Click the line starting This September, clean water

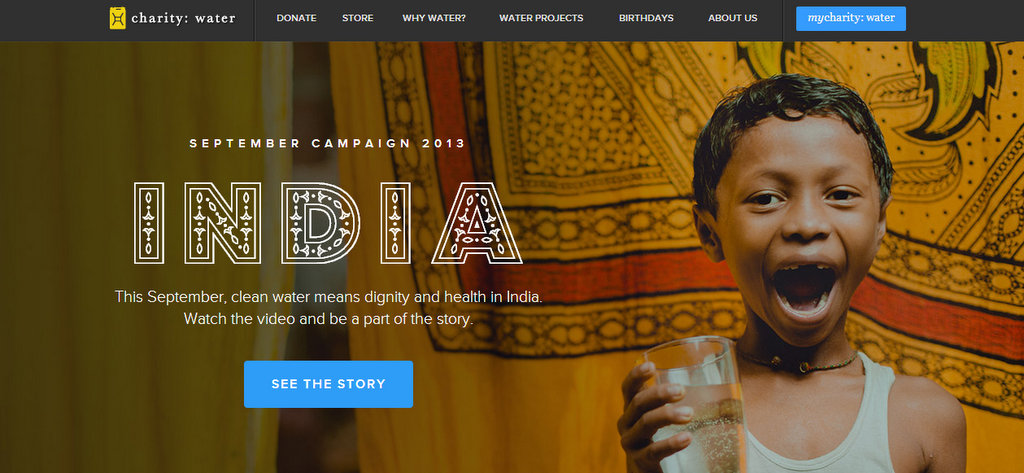click(329, 297)
